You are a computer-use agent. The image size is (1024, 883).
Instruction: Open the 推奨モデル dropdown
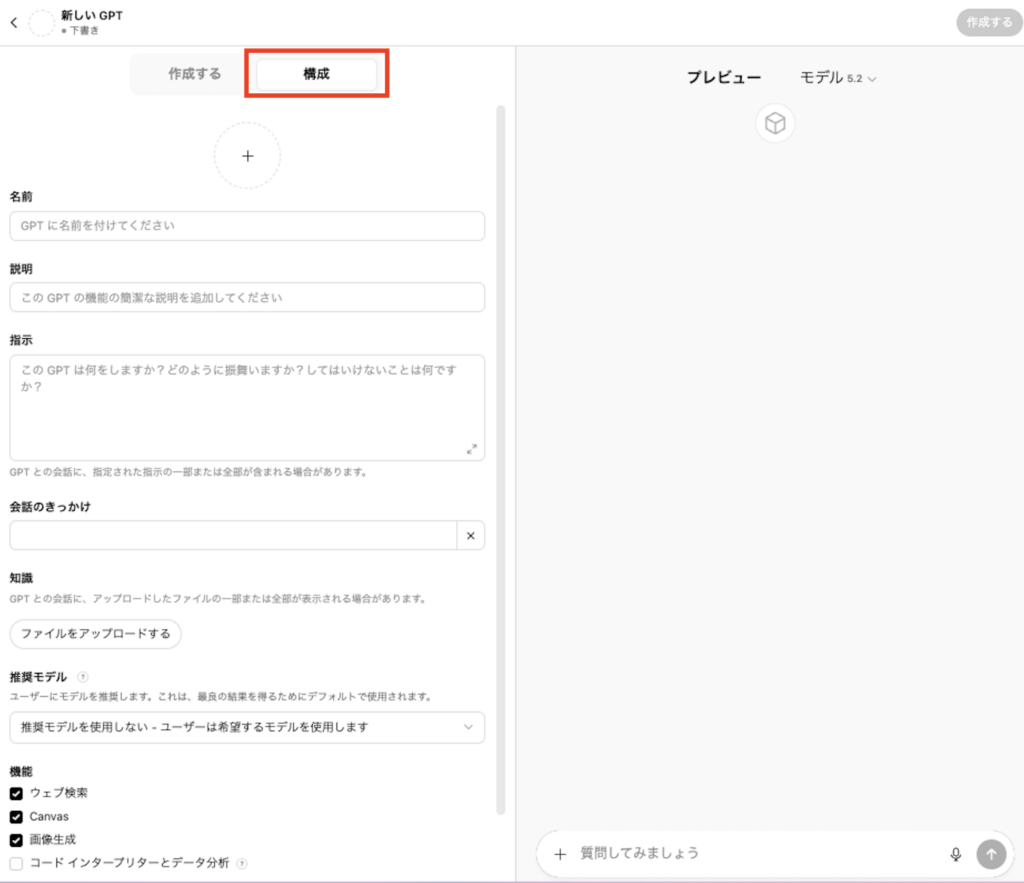247,727
